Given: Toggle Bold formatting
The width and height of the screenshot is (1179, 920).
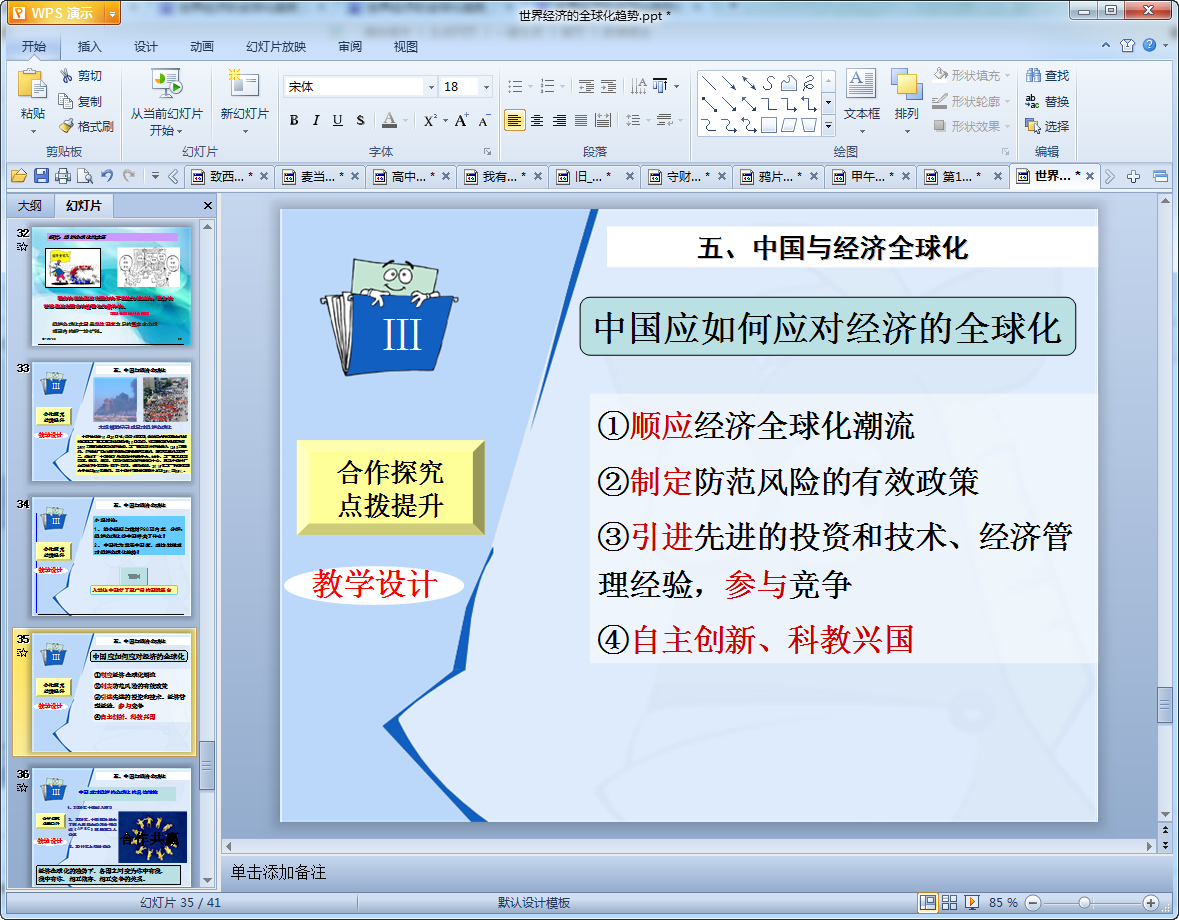Looking at the screenshot, I should pos(294,120).
